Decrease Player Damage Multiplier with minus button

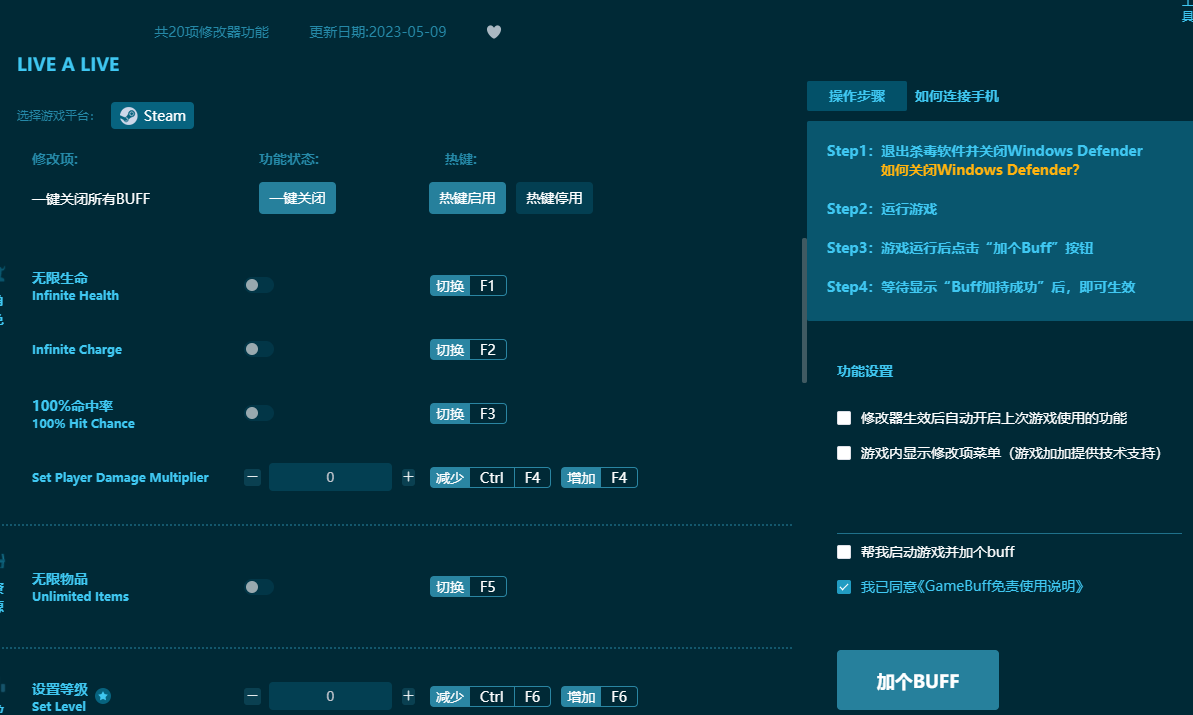pyautogui.click(x=253, y=477)
